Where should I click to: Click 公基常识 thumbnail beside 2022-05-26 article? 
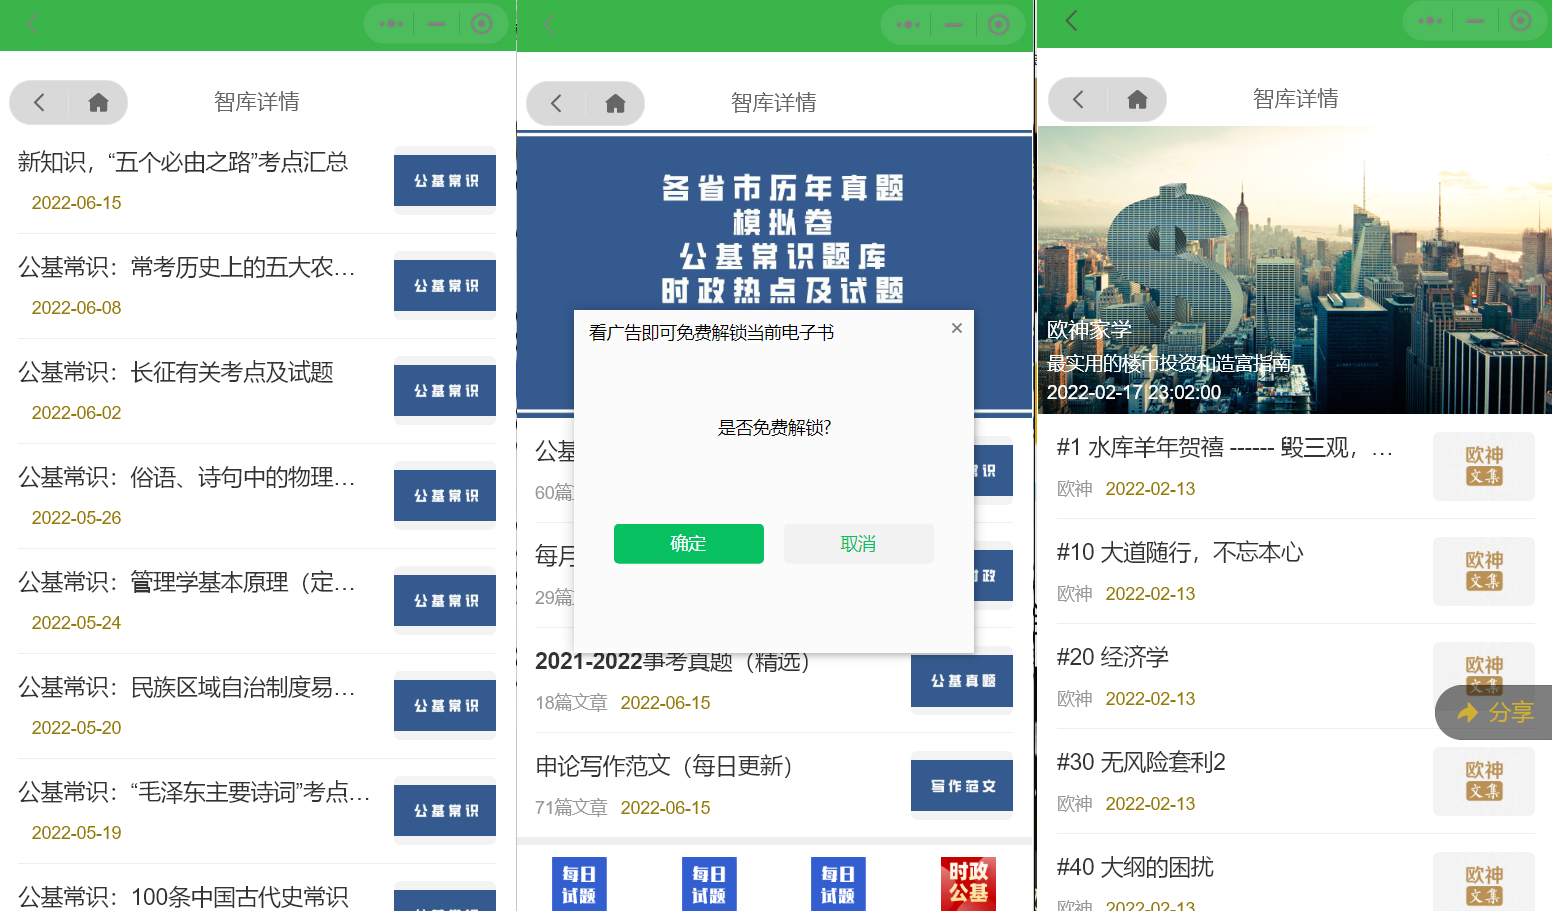click(x=445, y=496)
